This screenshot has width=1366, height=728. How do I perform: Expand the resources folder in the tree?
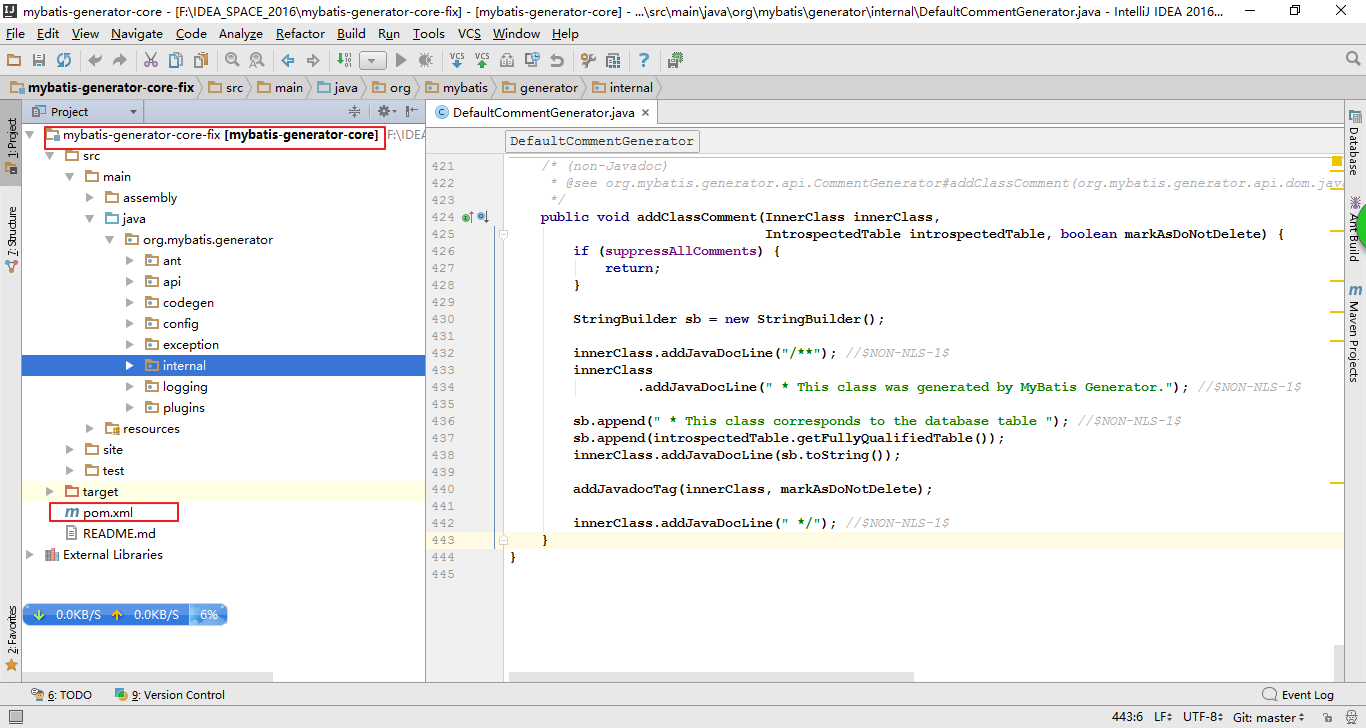(x=90, y=429)
